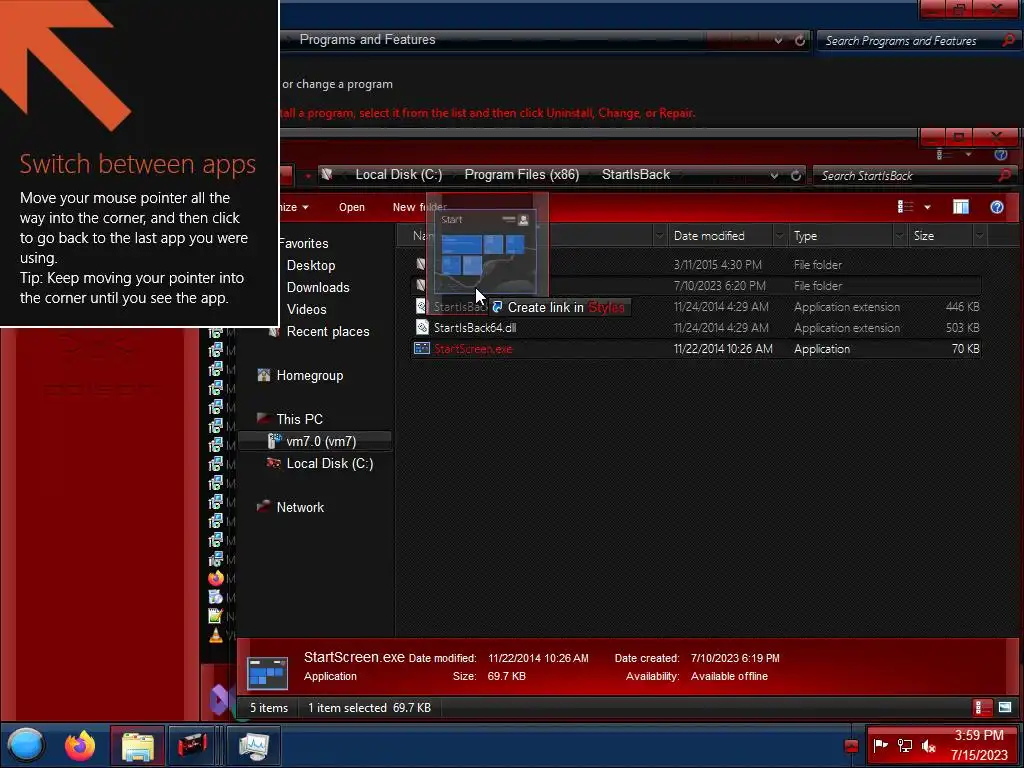Image resolution: width=1024 pixels, height=768 pixels.
Task: Open Videos in navigation pane
Action: [x=306, y=310]
